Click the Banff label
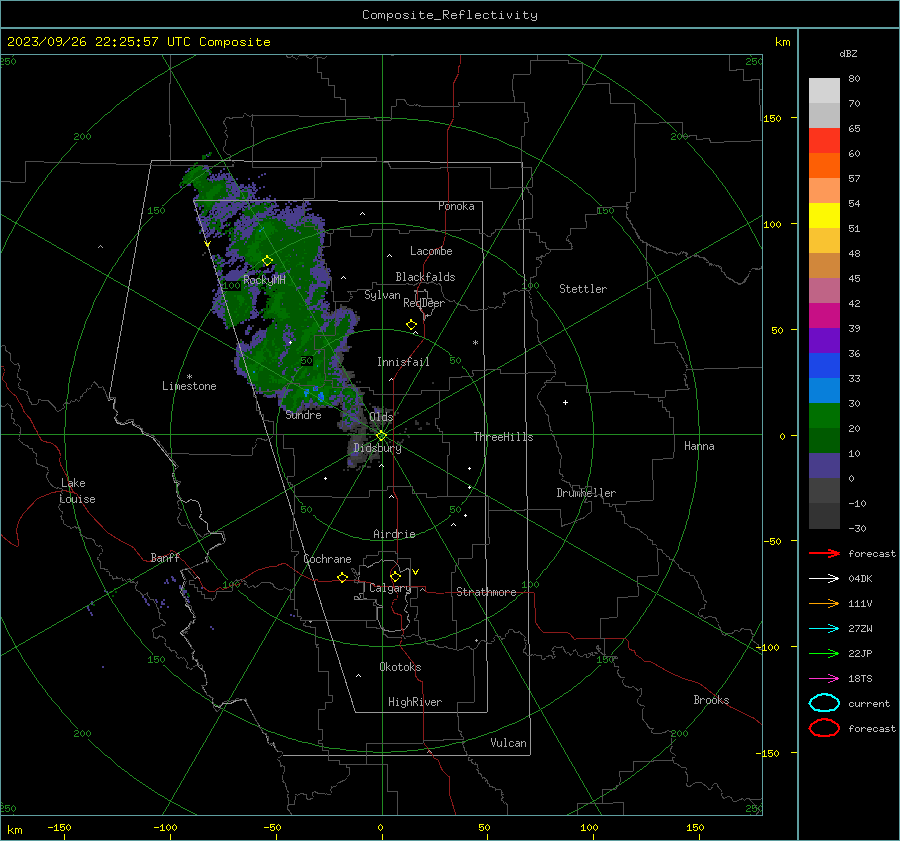The height and width of the screenshot is (841, 900). (x=165, y=557)
